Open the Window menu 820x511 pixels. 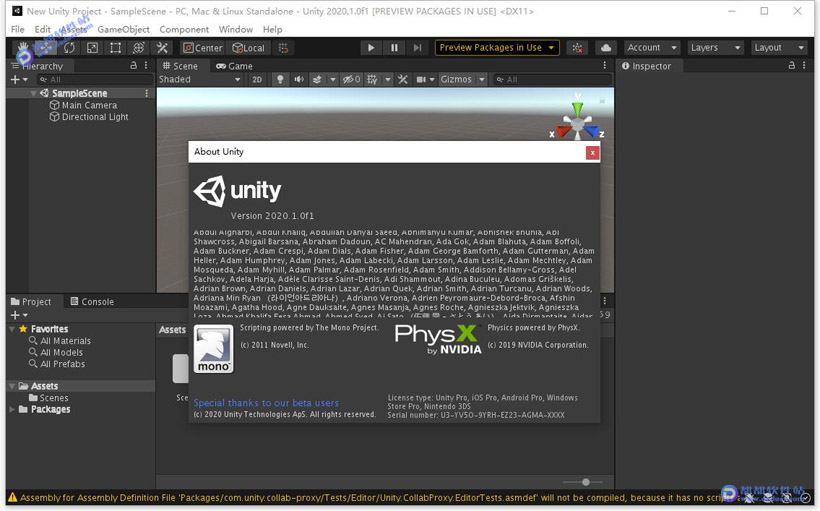(235, 29)
